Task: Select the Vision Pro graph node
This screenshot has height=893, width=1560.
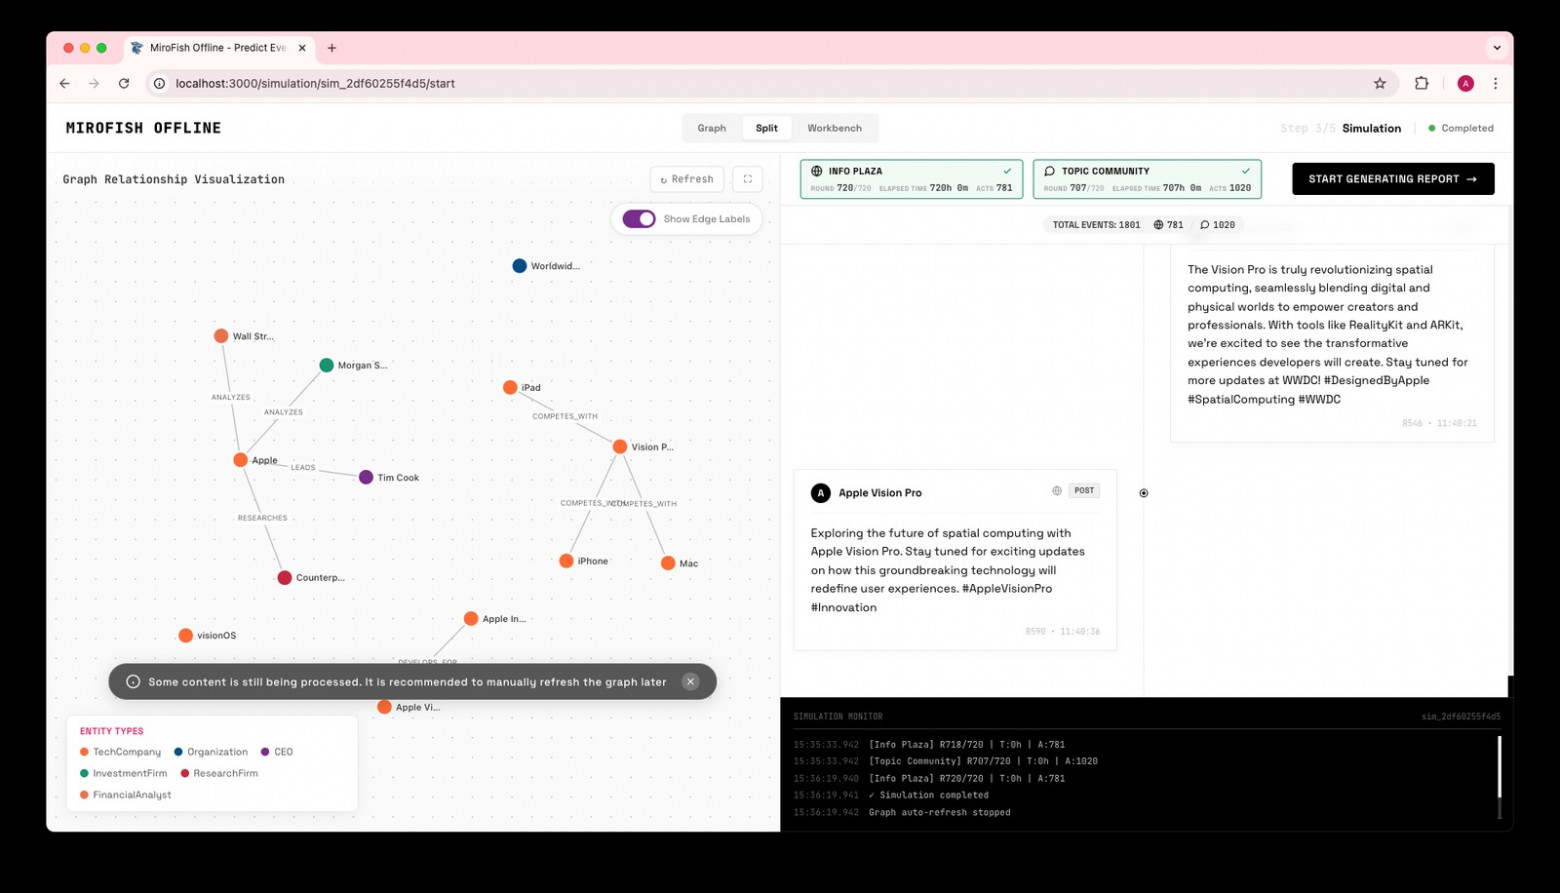Action: pyautogui.click(x=620, y=447)
